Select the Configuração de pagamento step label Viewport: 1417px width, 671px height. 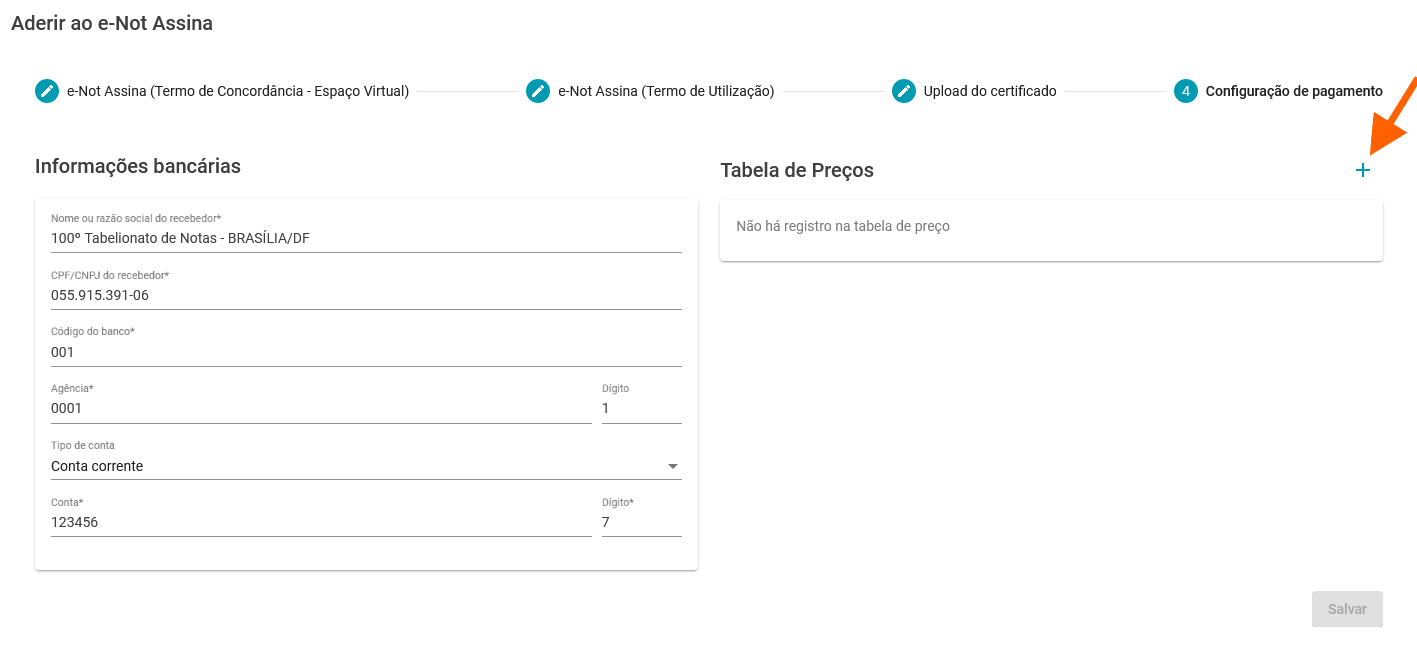[1294, 91]
